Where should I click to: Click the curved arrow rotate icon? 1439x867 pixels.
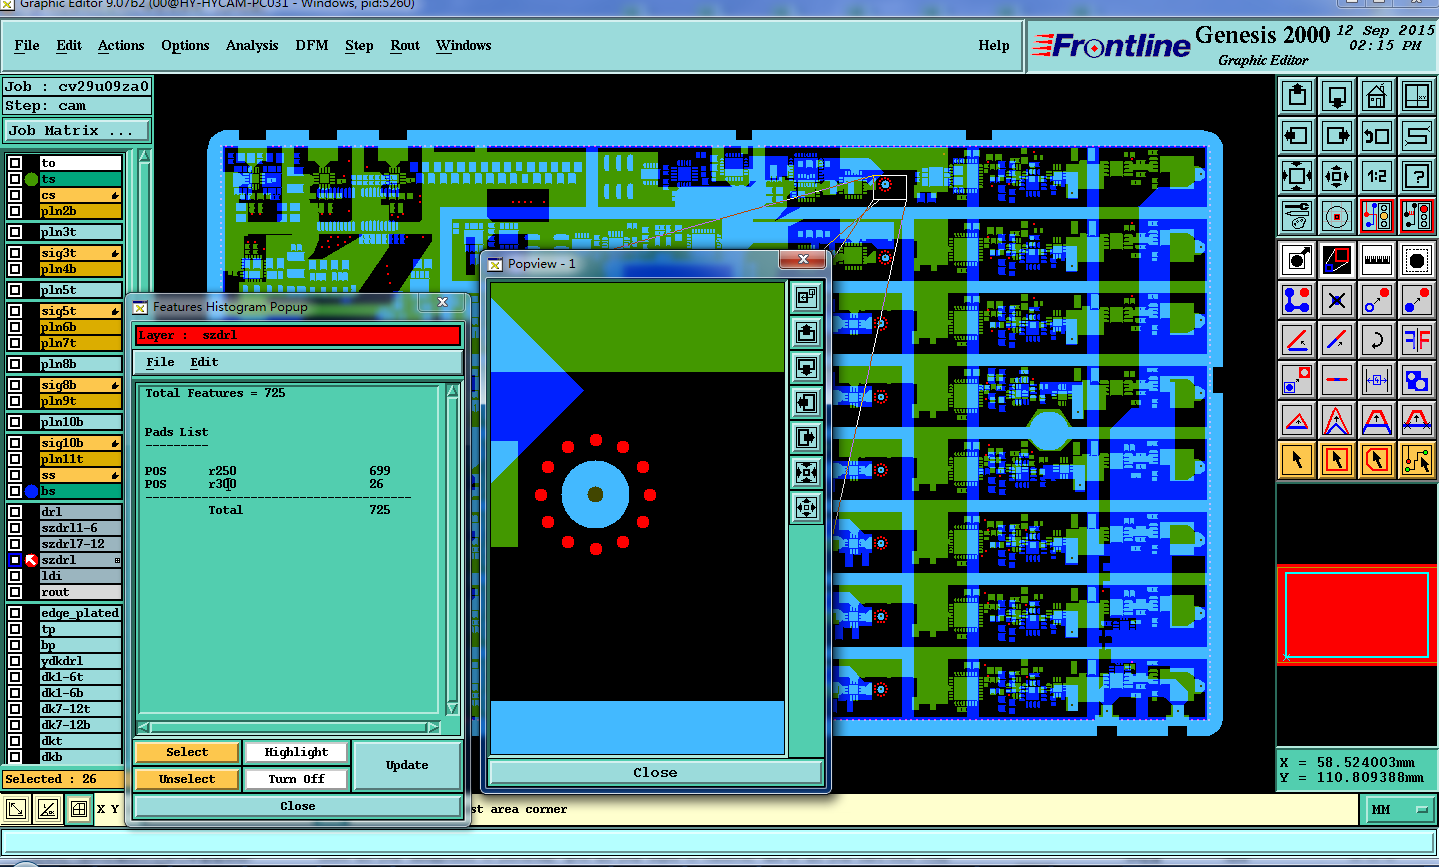tap(1377, 340)
